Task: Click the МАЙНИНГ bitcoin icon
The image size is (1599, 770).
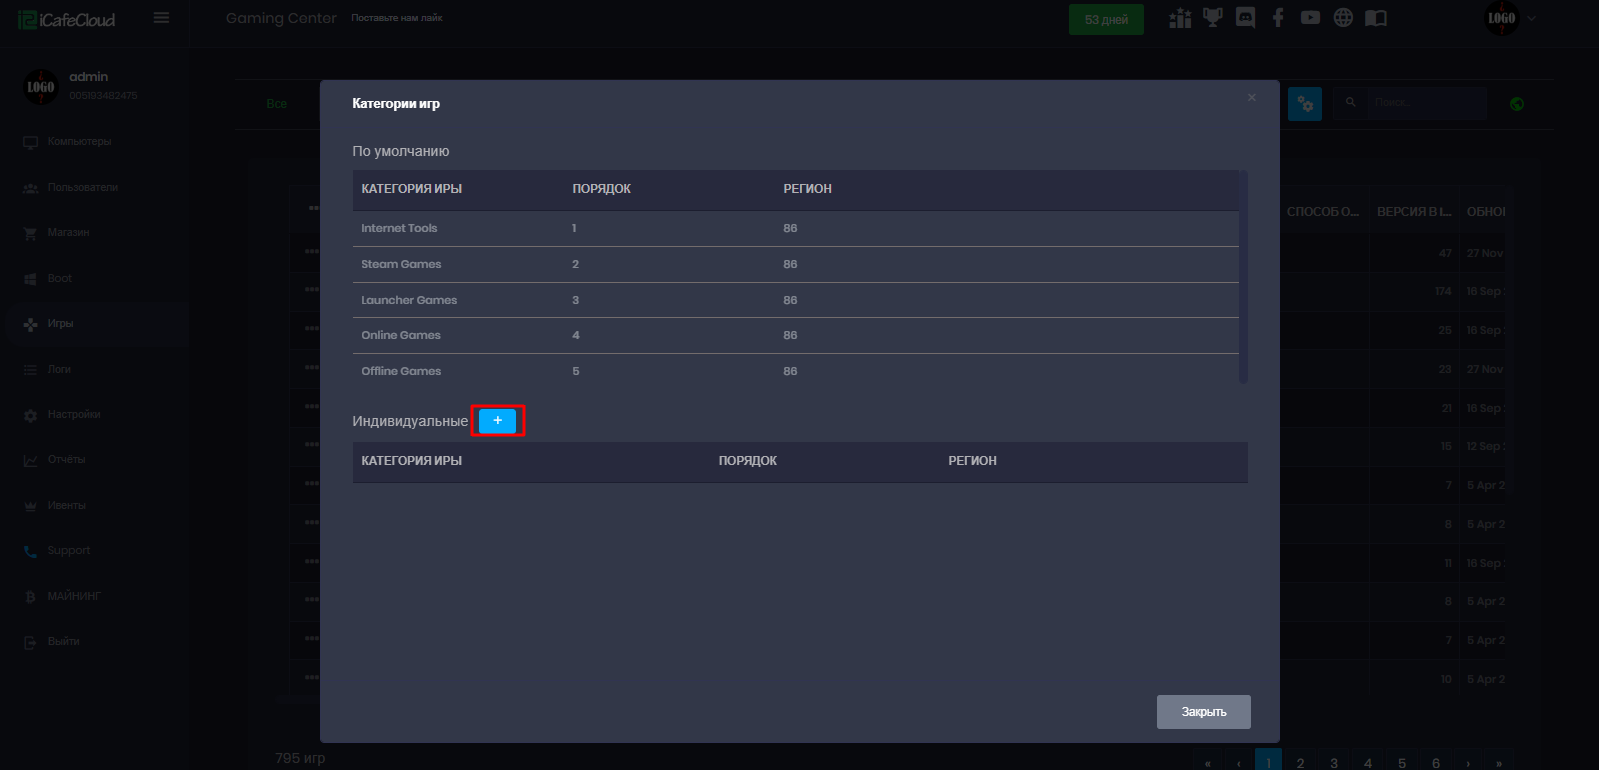Action: click(30, 597)
